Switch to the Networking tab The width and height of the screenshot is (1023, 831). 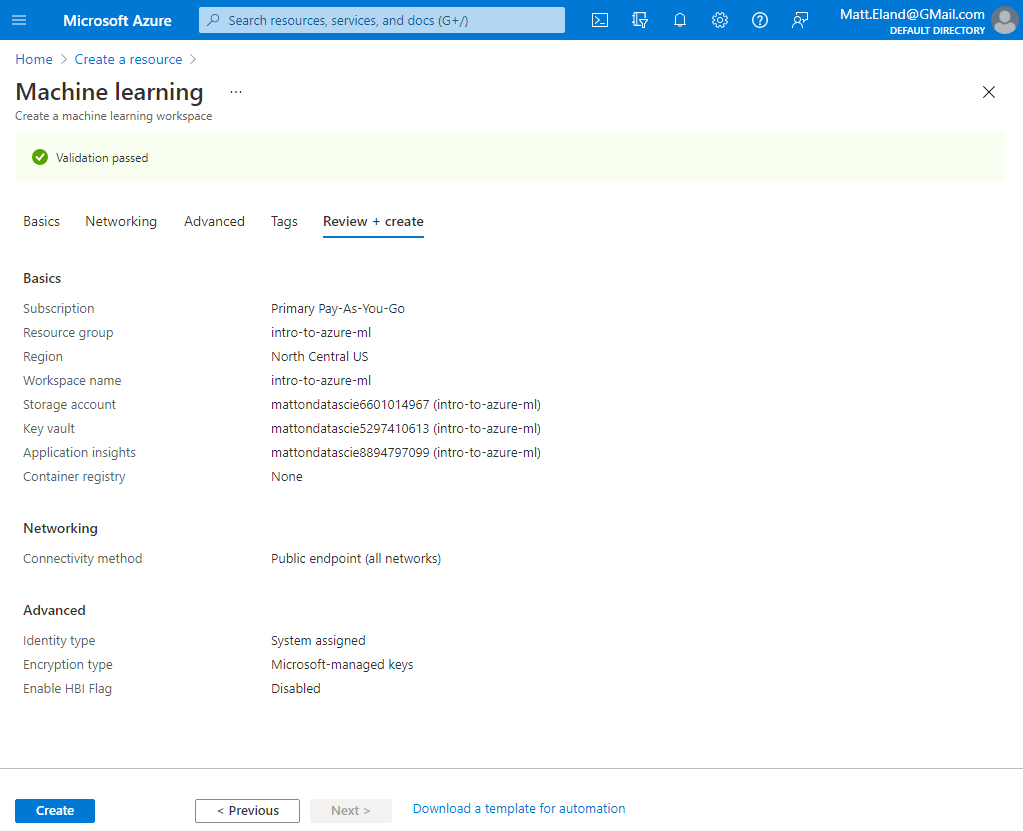click(x=121, y=221)
